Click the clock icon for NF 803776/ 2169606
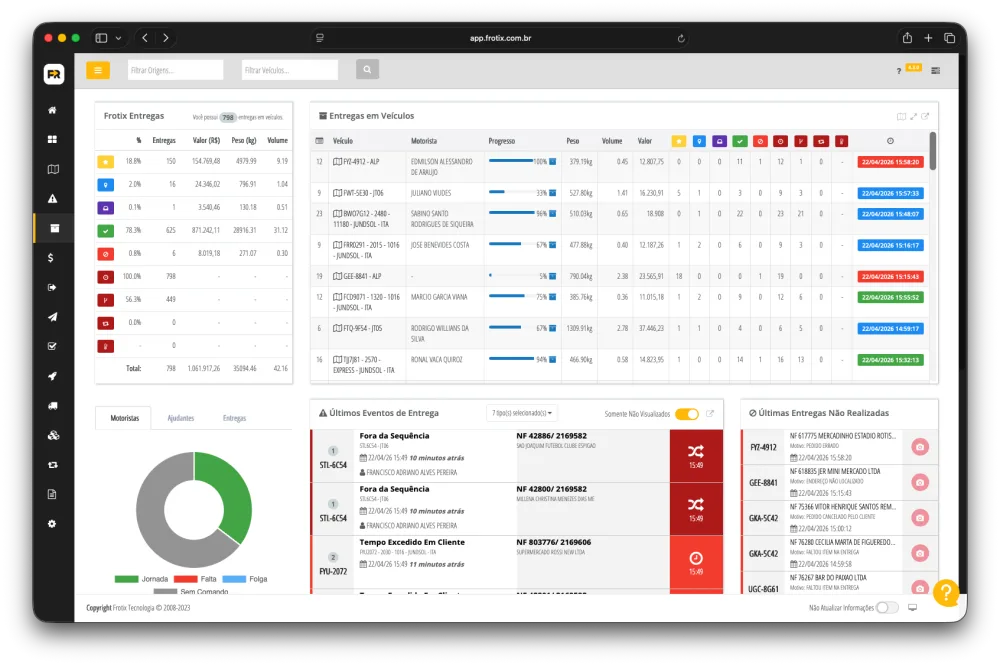Viewport: 1000px width, 666px height. click(696, 558)
